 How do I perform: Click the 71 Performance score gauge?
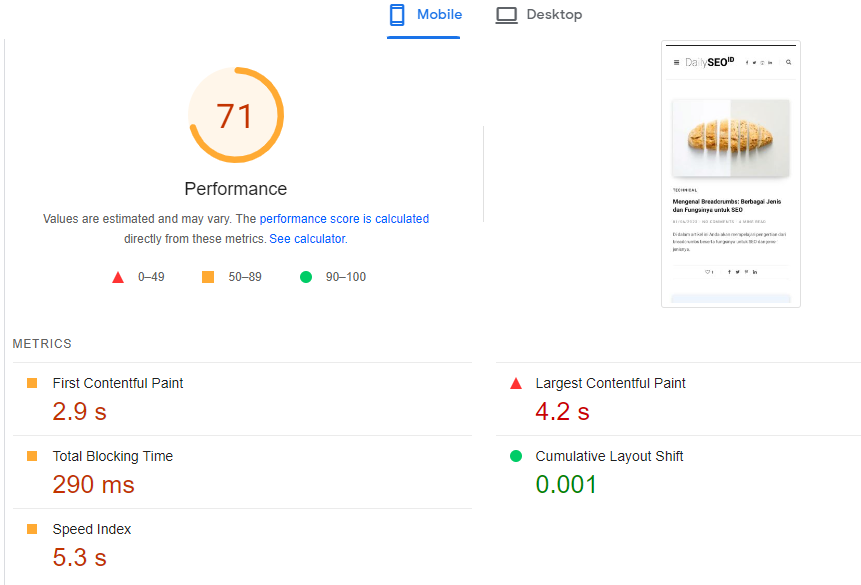236,115
